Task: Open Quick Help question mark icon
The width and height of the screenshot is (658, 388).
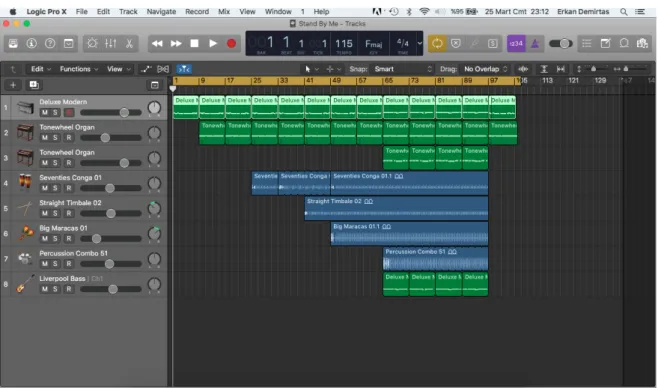Action: [x=50, y=43]
